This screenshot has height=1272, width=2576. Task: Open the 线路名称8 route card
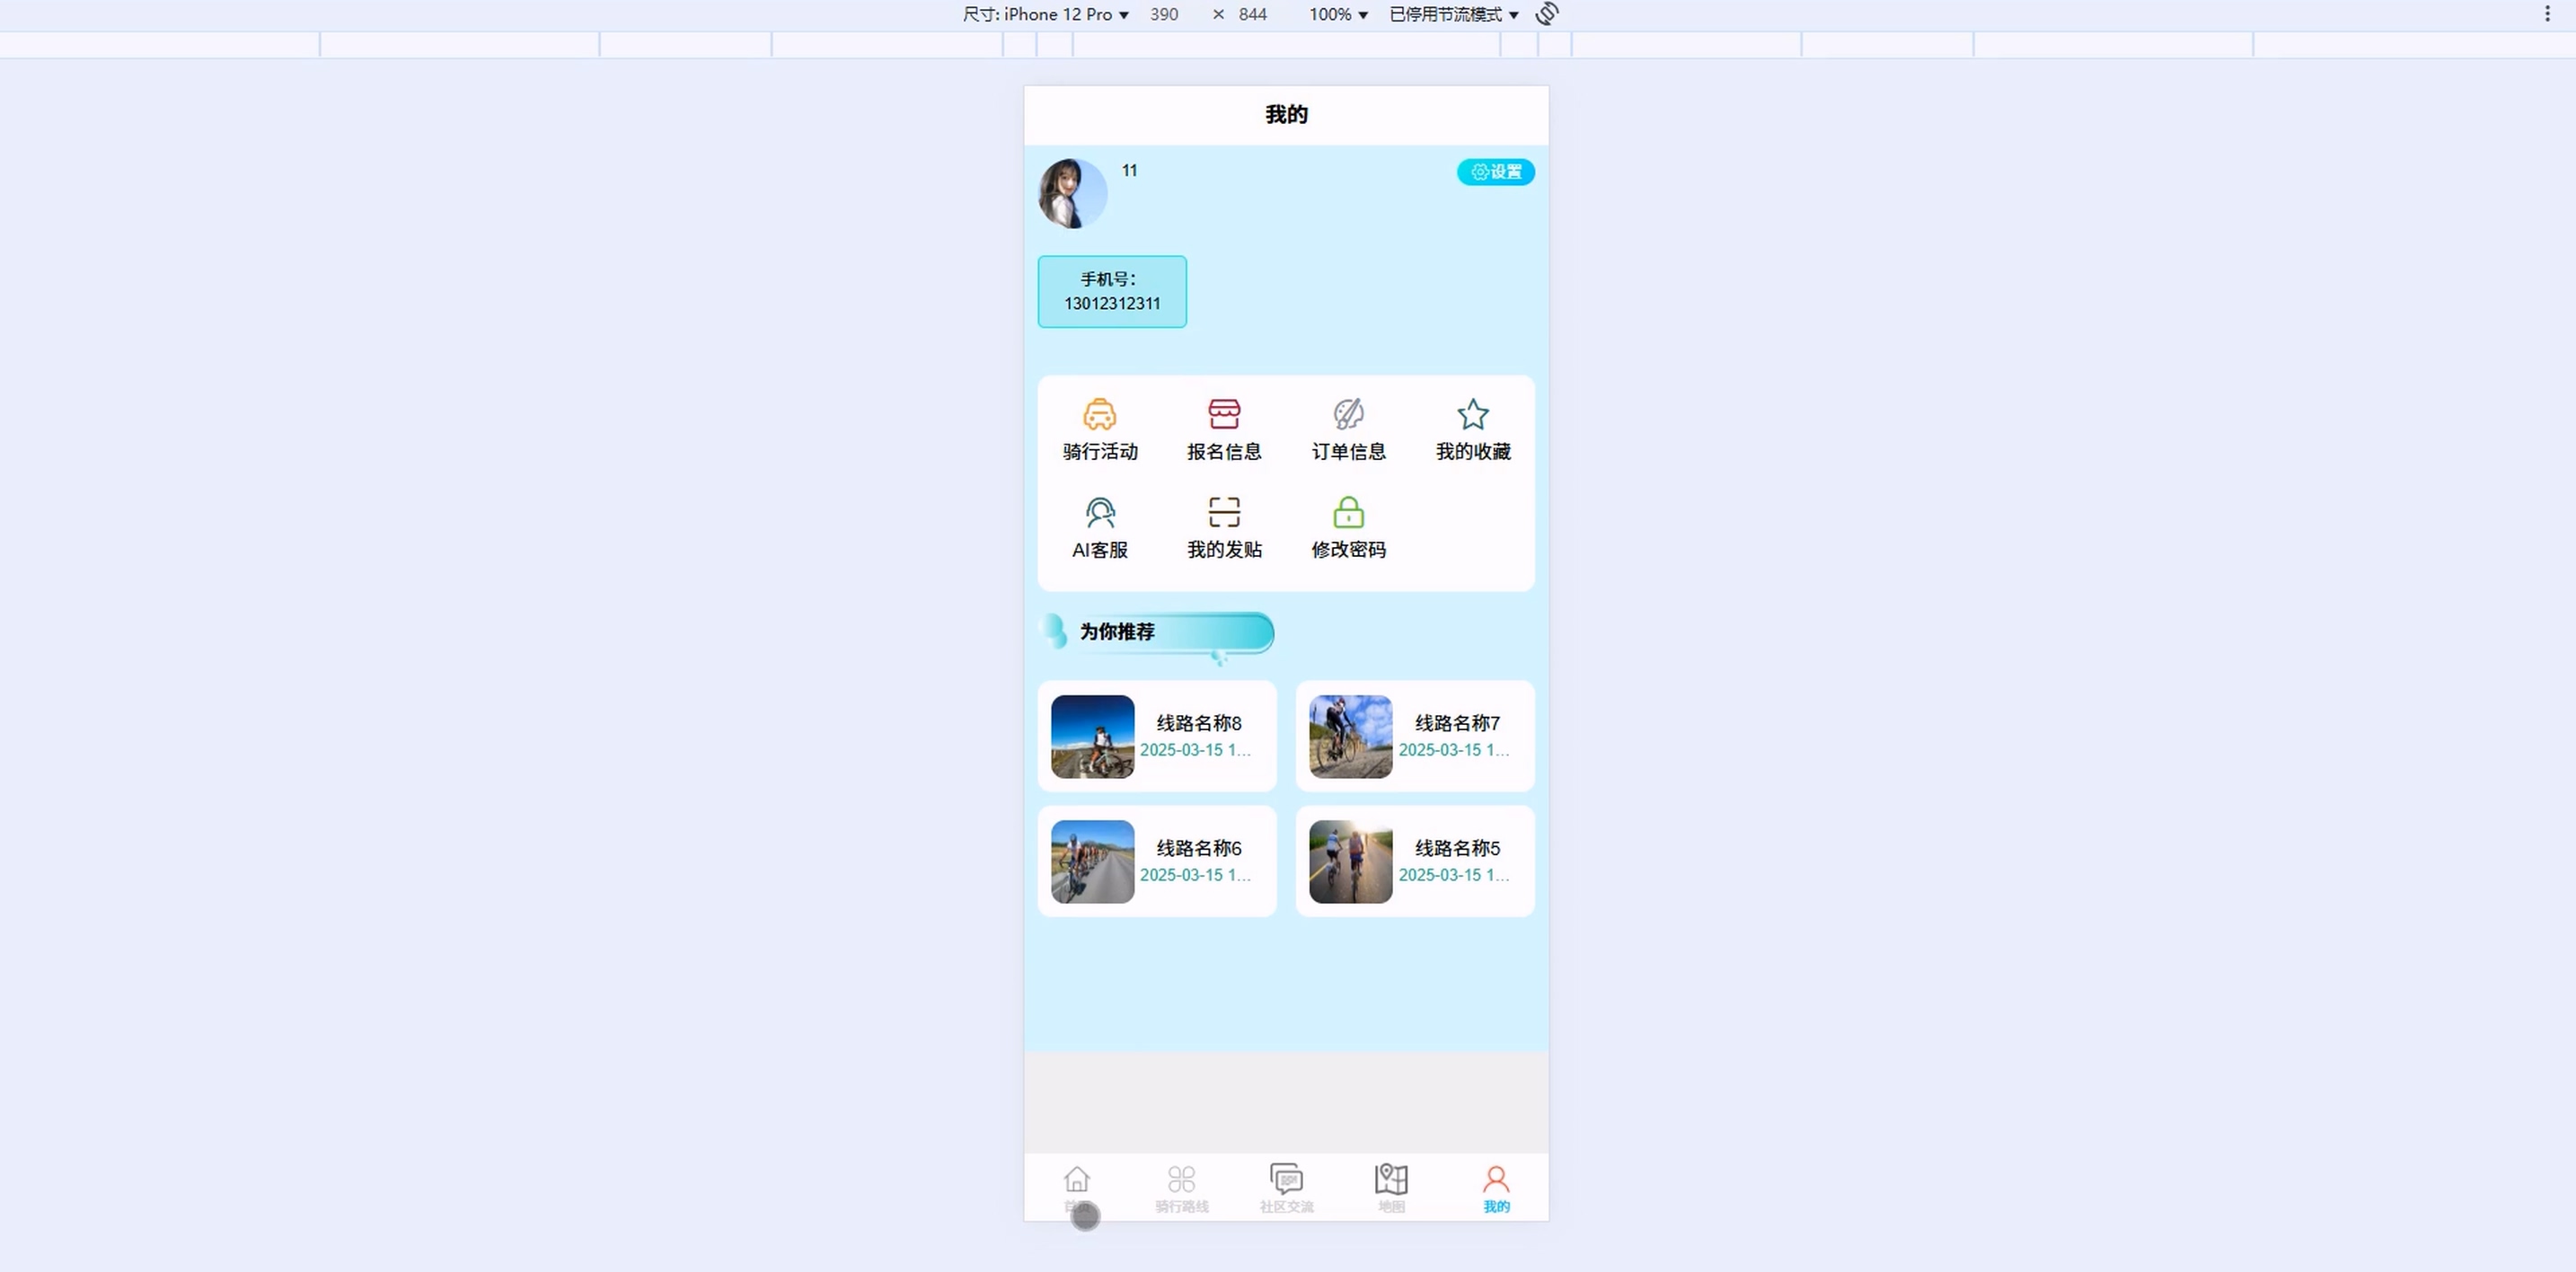[x=1157, y=736]
